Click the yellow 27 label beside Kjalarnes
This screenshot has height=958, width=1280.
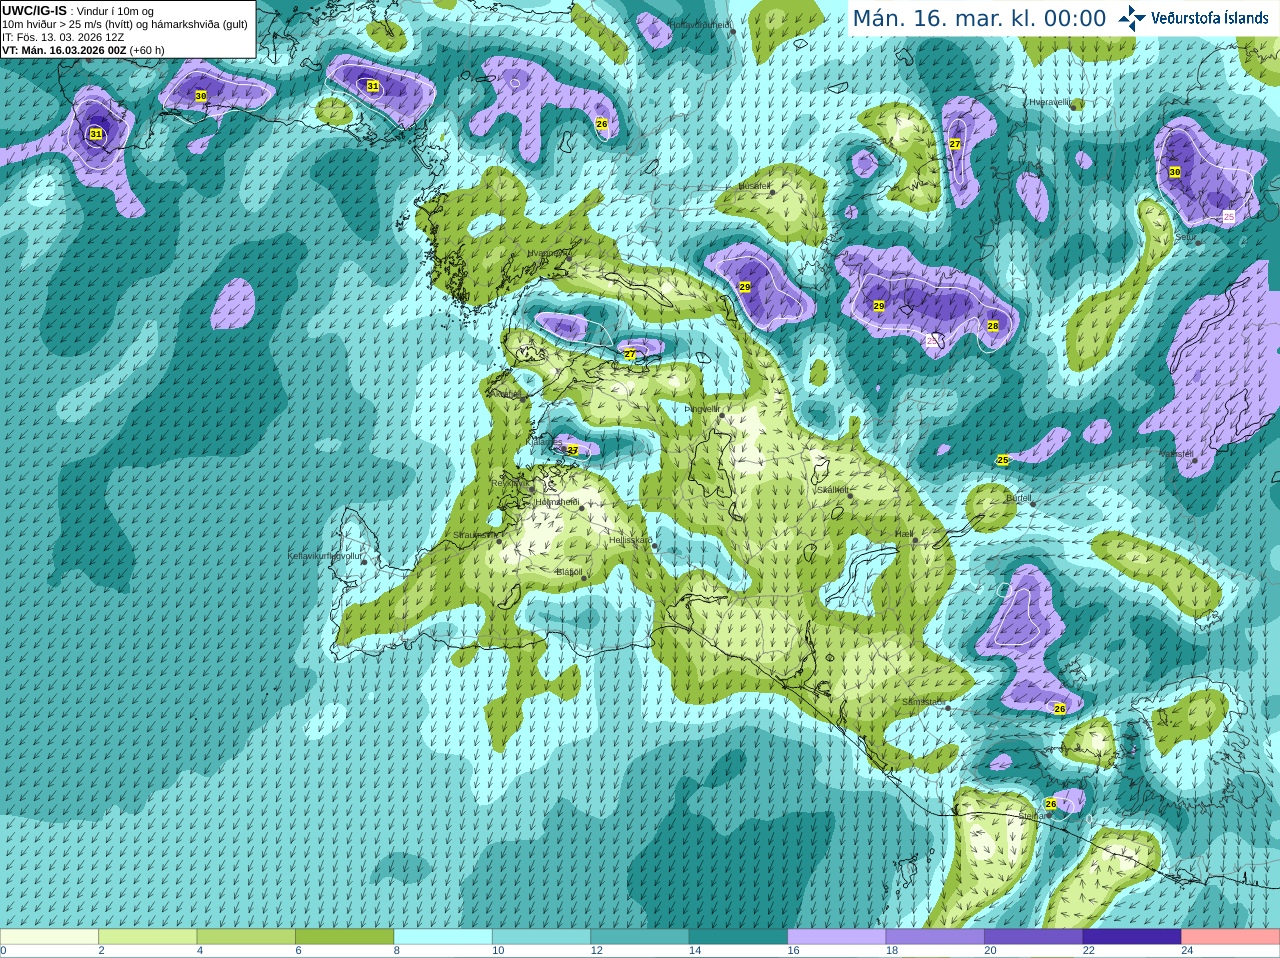click(x=573, y=450)
